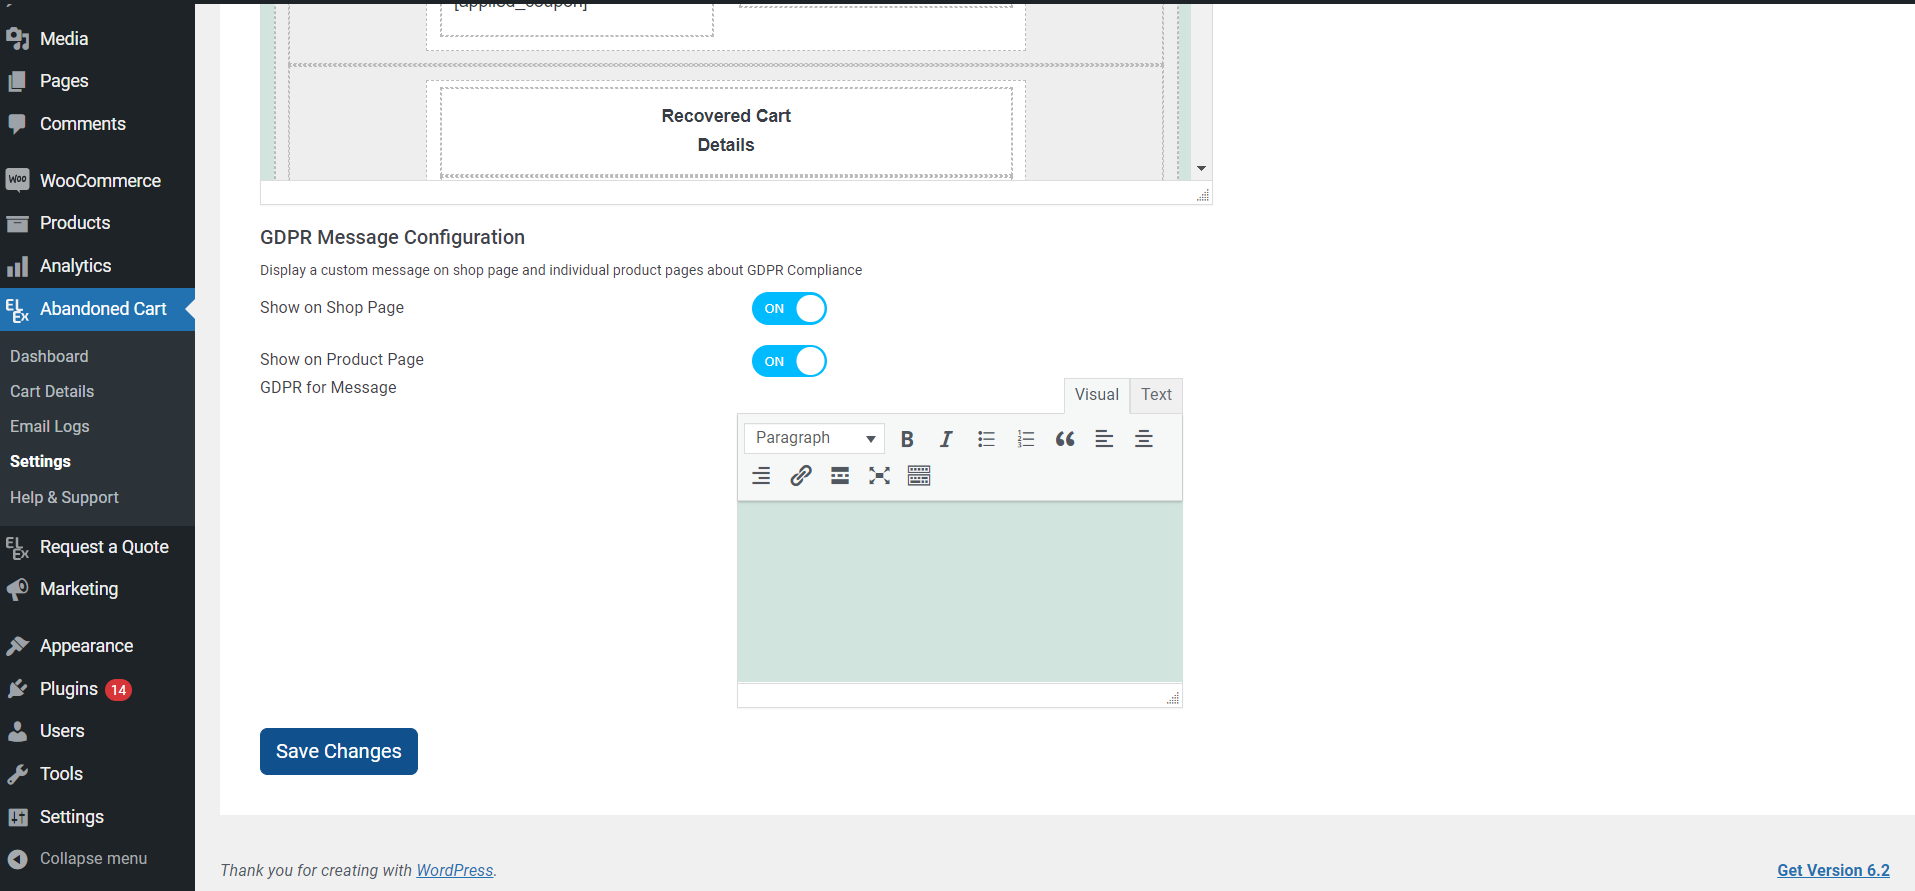Turn off Show on Product Page toggle
The width and height of the screenshot is (1915, 891).
(789, 361)
